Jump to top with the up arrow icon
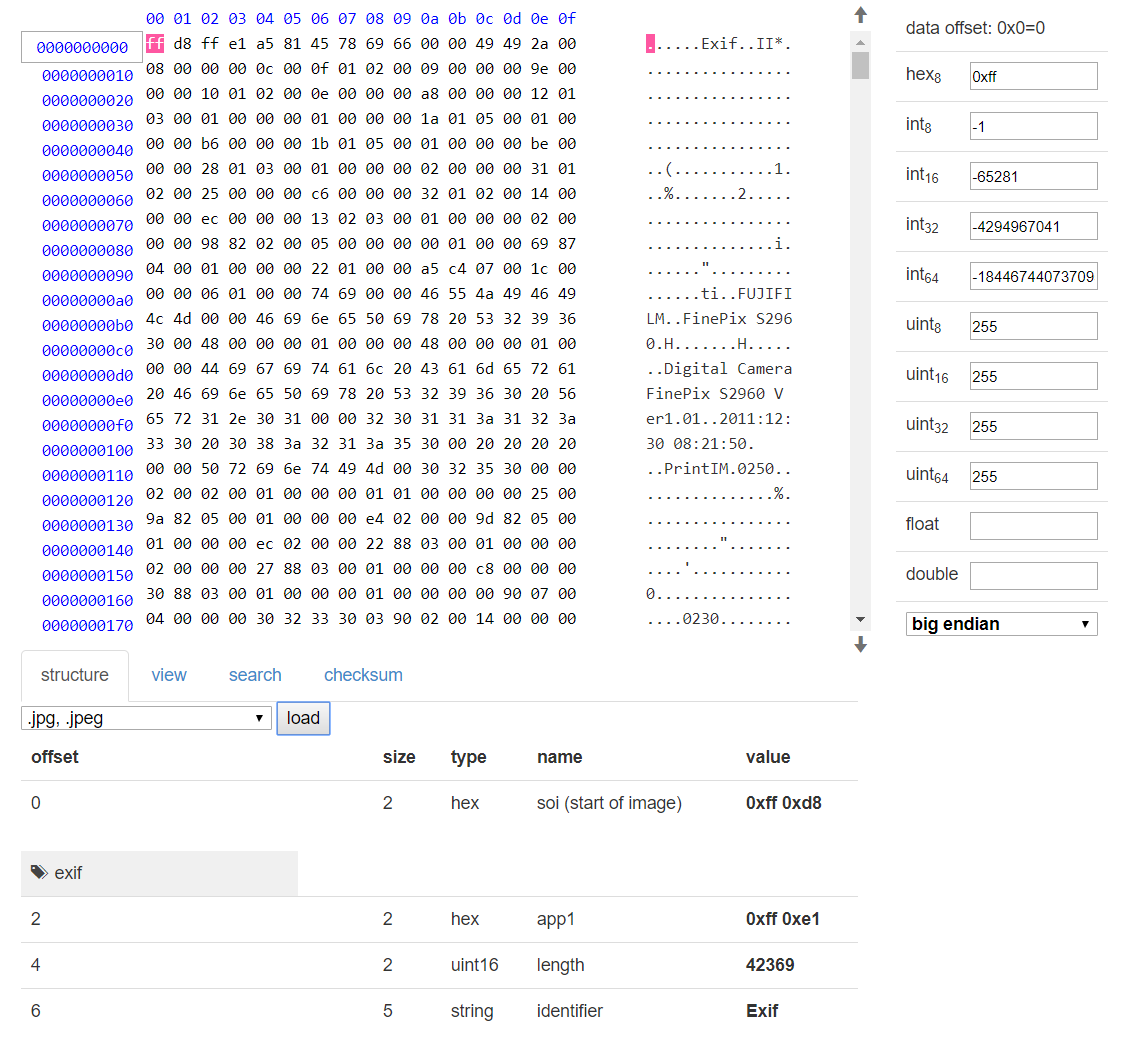1125x1050 pixels. pos(860,15)
